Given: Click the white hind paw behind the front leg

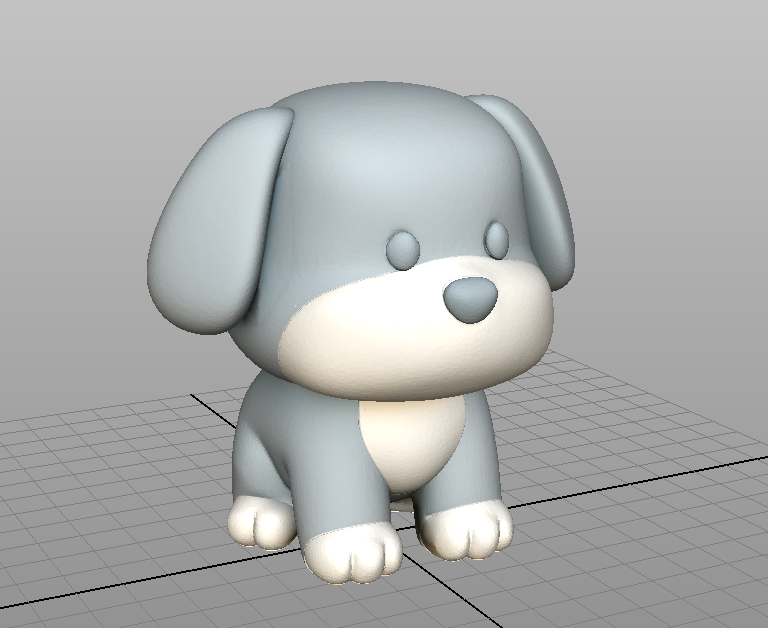Looking at the screenshot, I should coord(262,522).
